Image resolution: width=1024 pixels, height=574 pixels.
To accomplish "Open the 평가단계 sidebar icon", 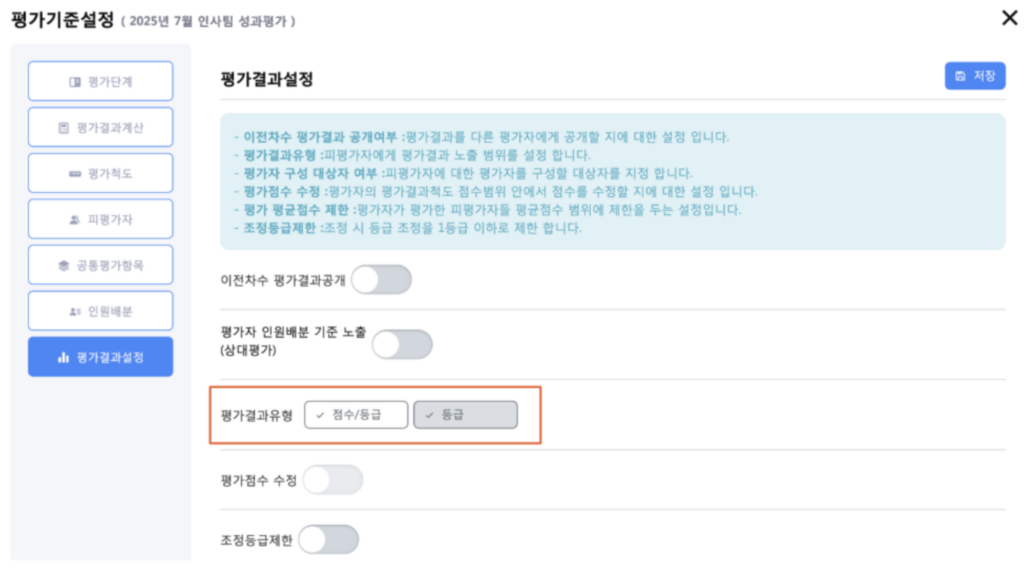I will pos(75,82).
